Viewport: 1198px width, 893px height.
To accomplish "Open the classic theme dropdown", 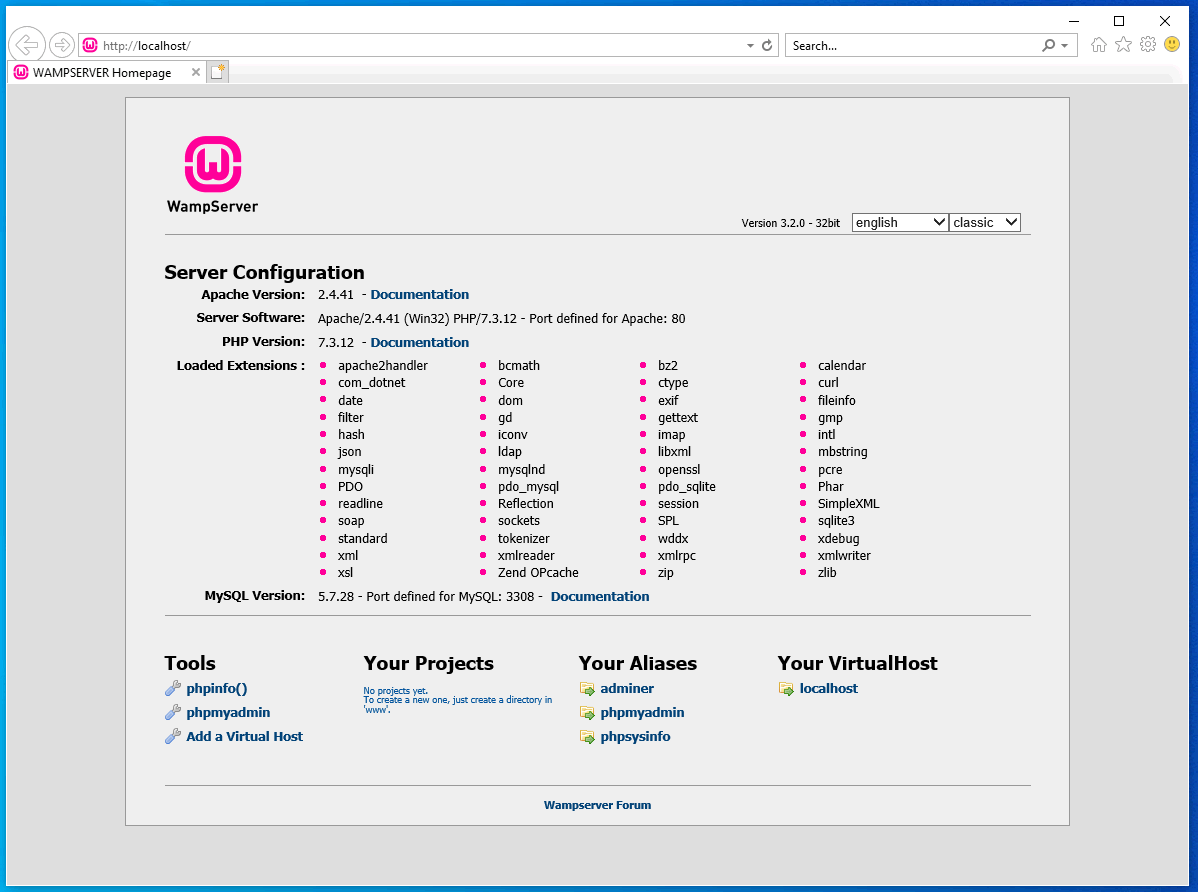I will [x=985, y=222].
